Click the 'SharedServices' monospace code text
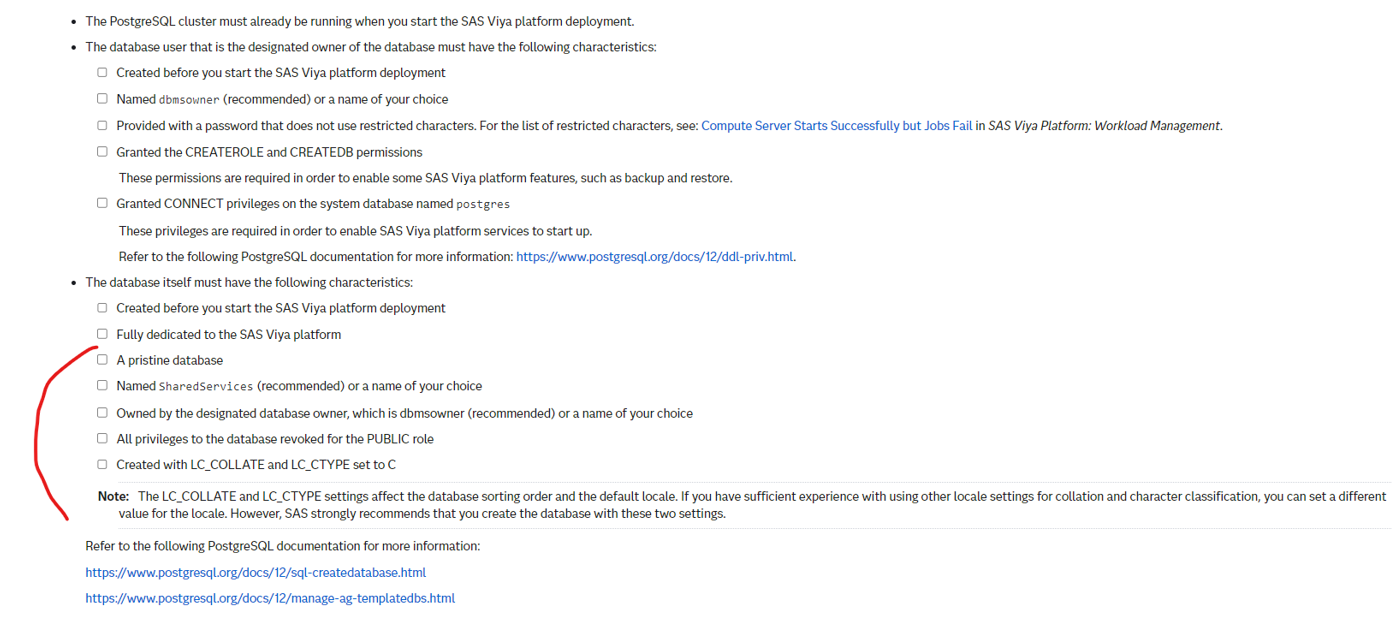Image resolution: width=1398 pixels, height=620 pixels. click(205, 387)
